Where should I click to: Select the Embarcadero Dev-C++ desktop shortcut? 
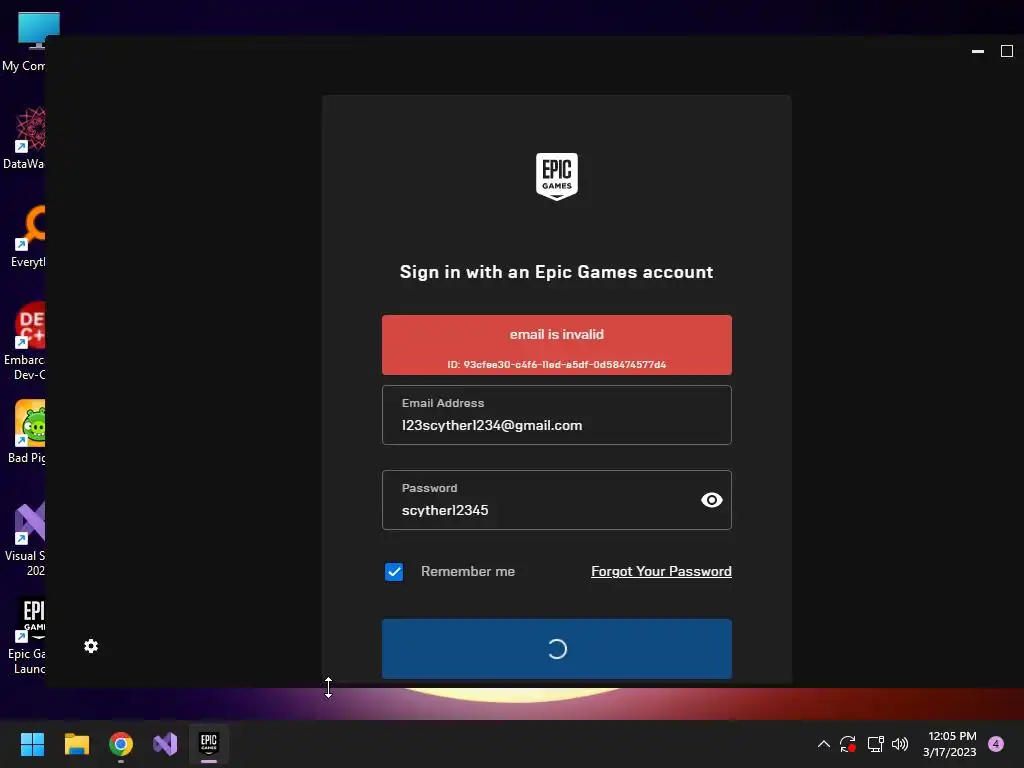26,341
